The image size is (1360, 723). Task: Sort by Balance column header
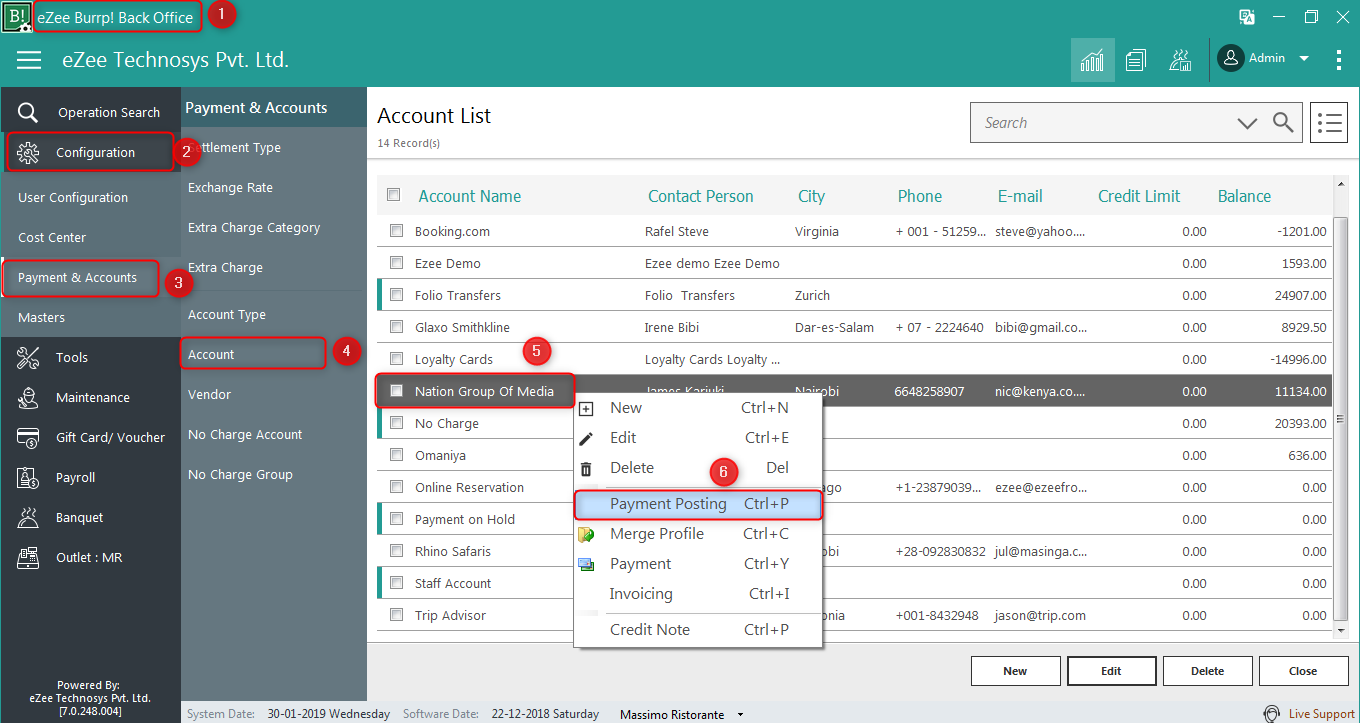(1244, 196)
